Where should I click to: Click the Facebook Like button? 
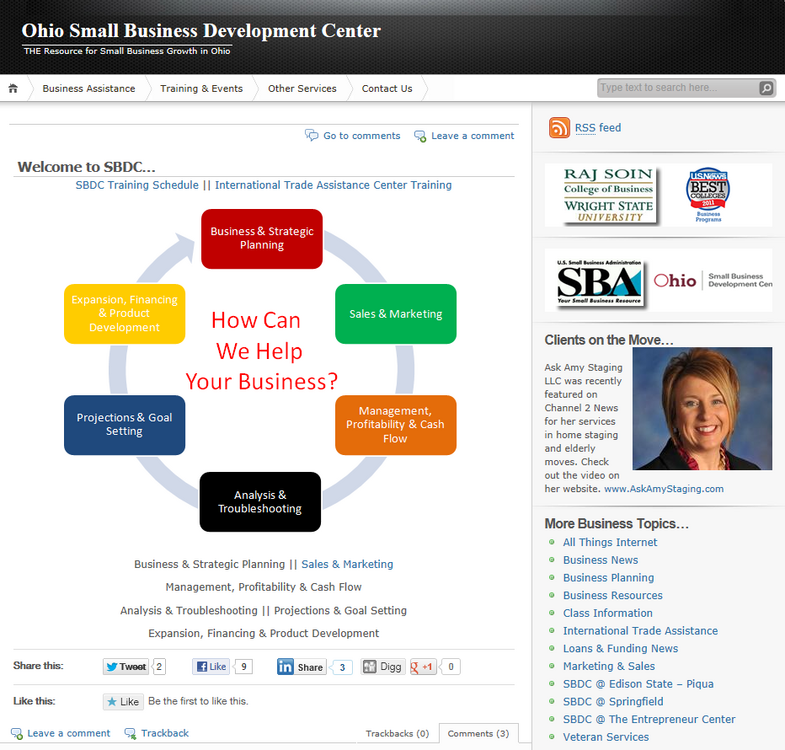(211, 666)
